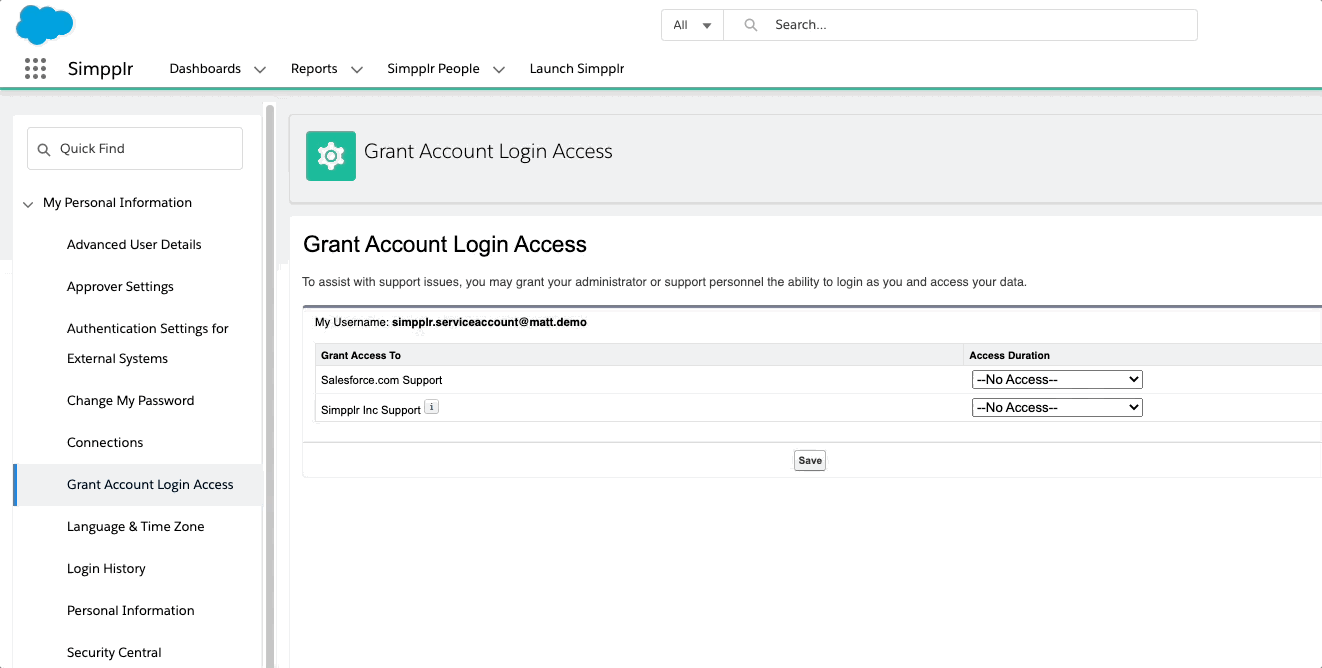Expand the Simpplr People menu chevron

point(499,70)
